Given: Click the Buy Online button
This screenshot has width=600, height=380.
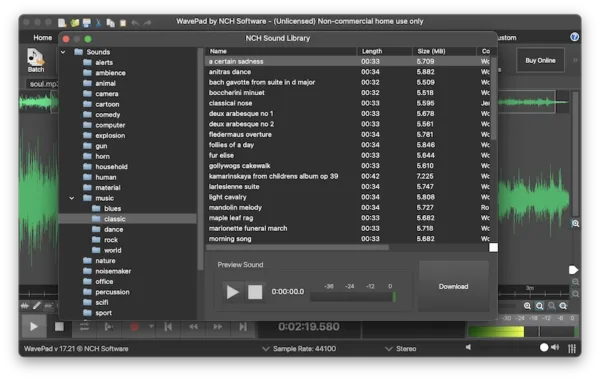Looking at the screenshot, I should [x=540, y=60].
